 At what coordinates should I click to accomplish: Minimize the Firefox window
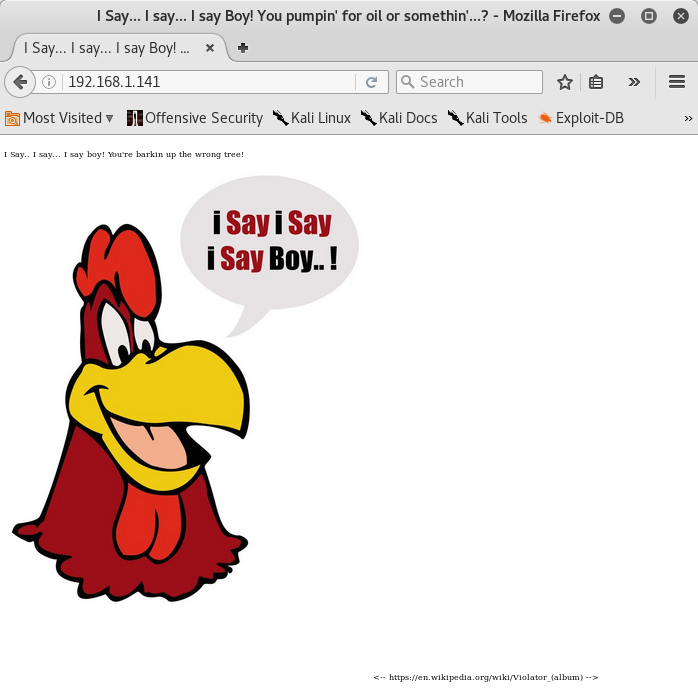coord(617,16)
